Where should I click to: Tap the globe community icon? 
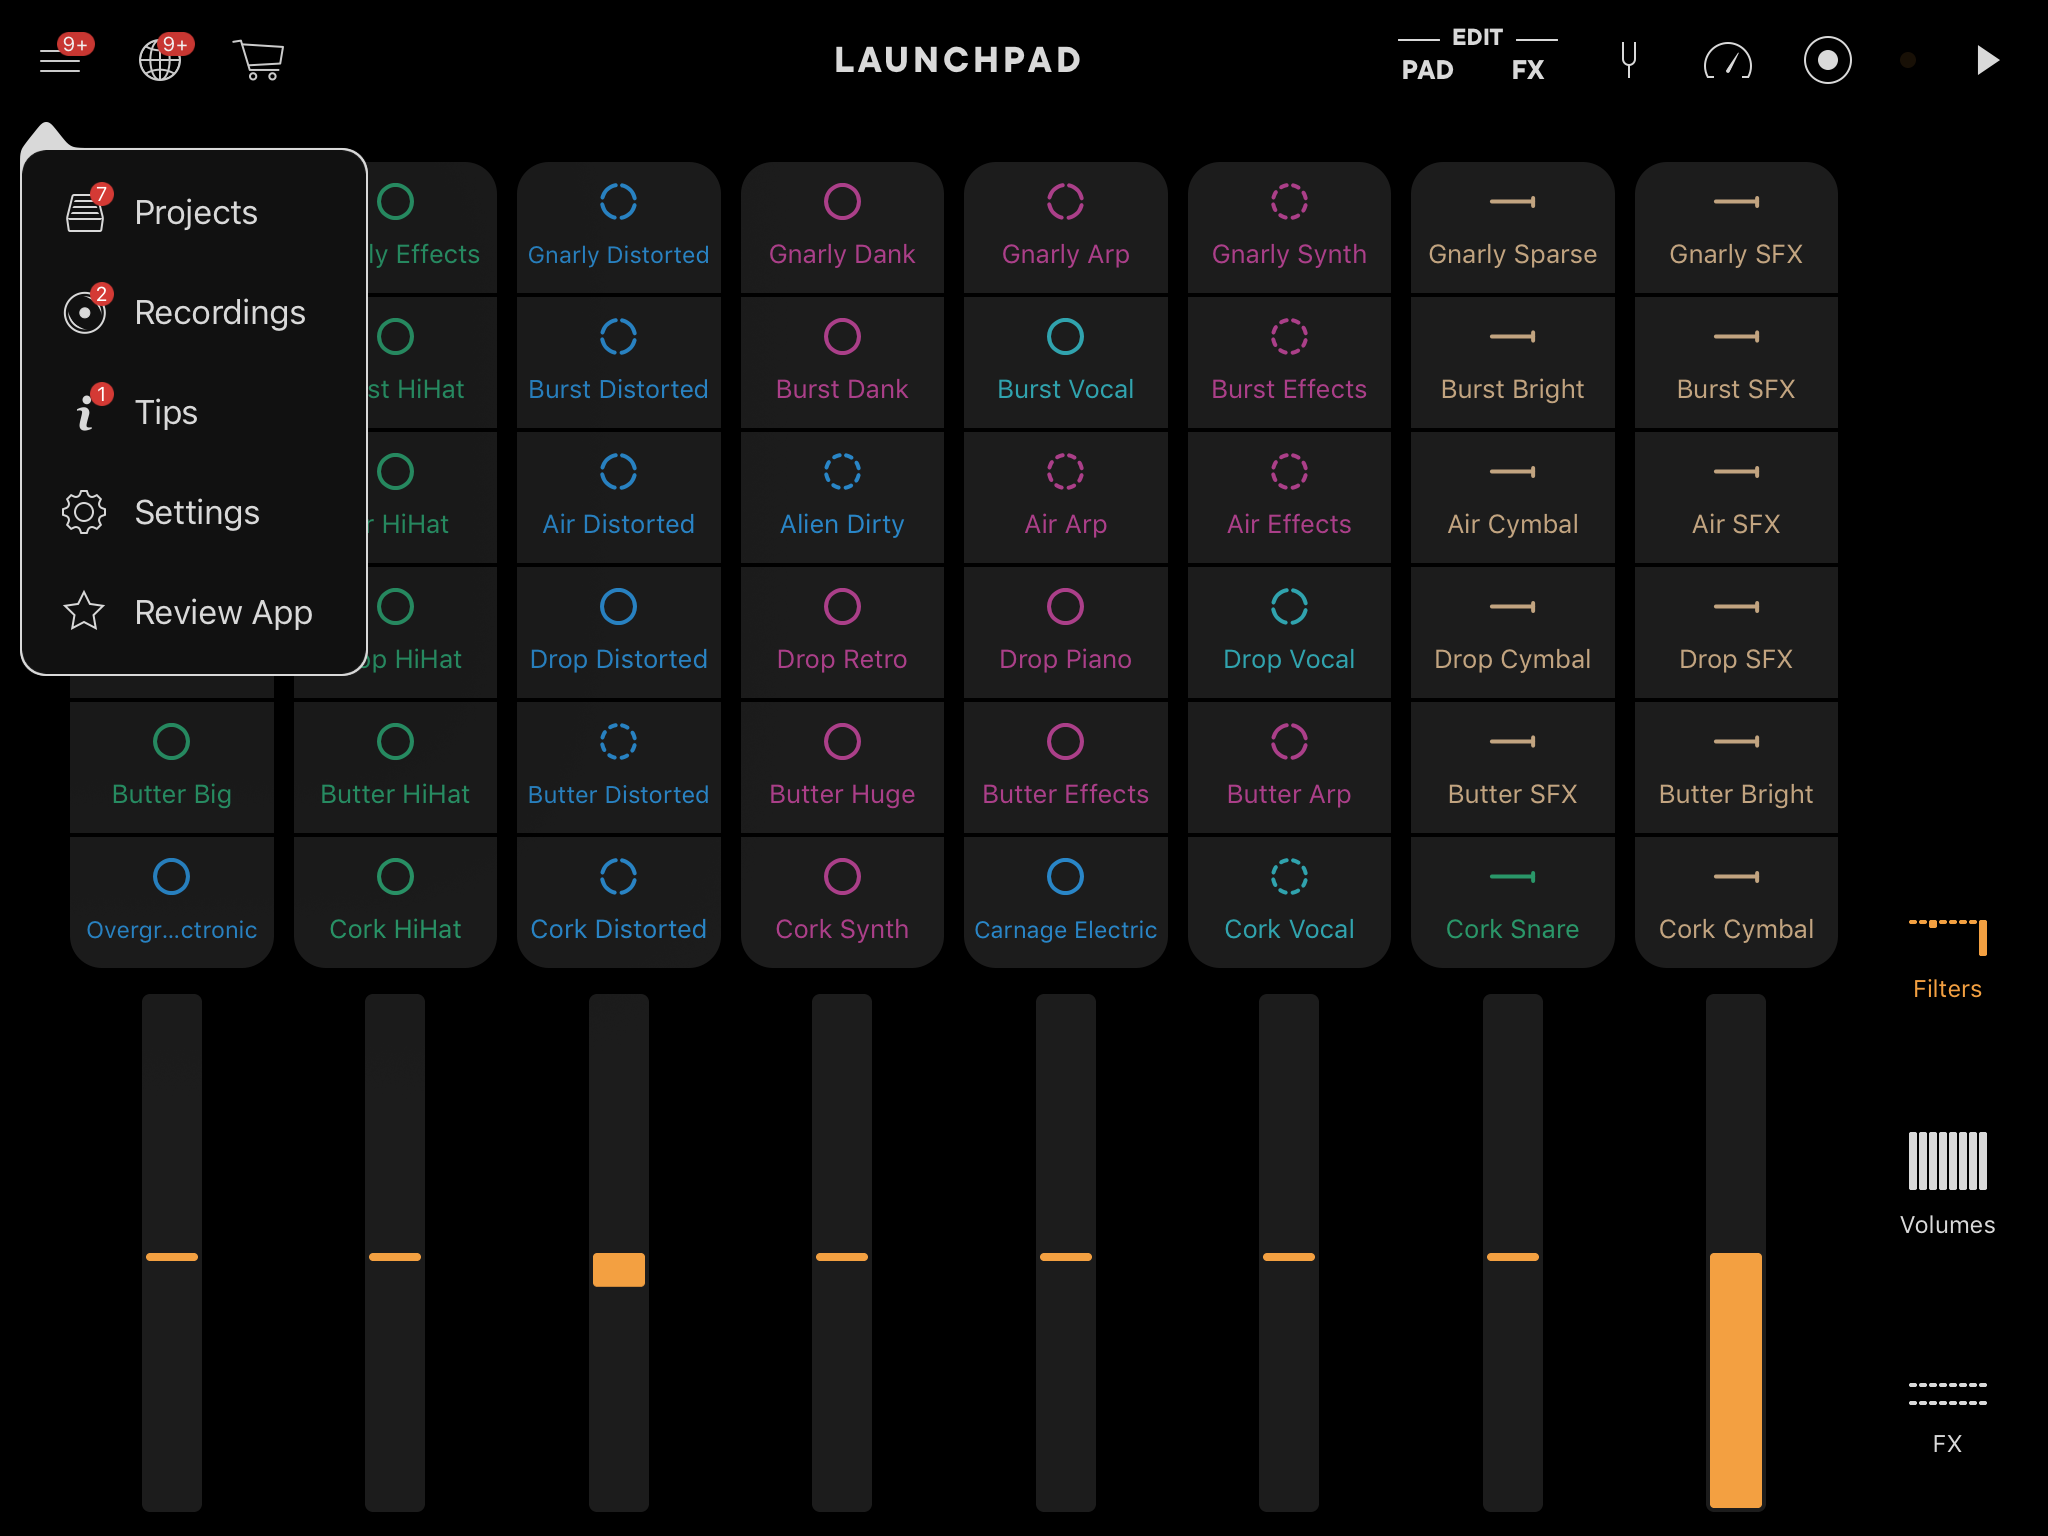pyautogui.click(x=160, y=60)
